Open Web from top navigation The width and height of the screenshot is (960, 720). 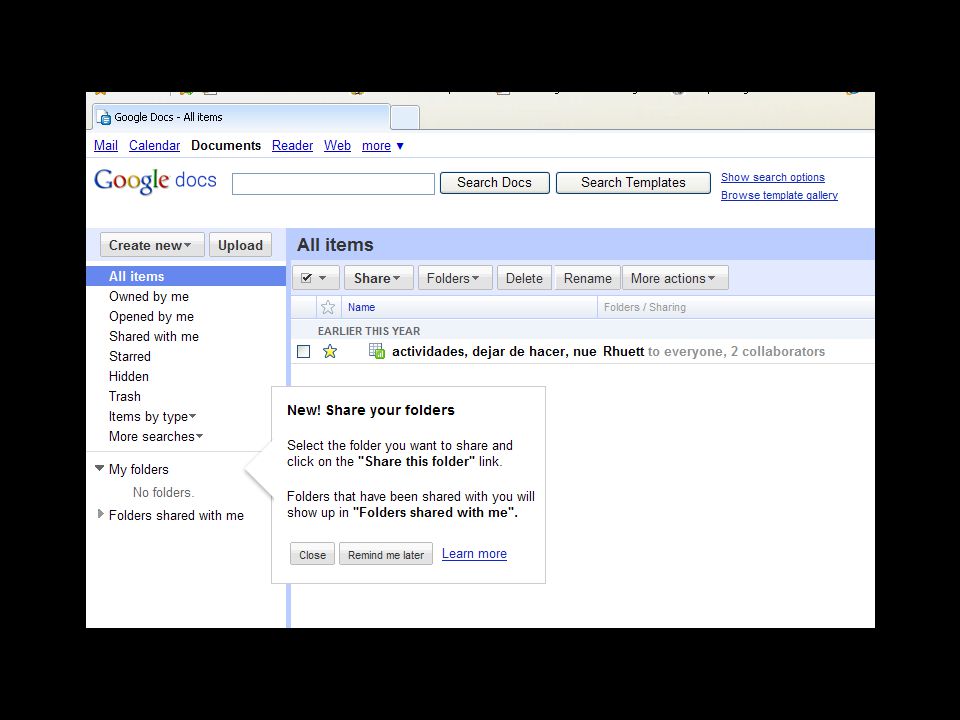coord(337,146)
